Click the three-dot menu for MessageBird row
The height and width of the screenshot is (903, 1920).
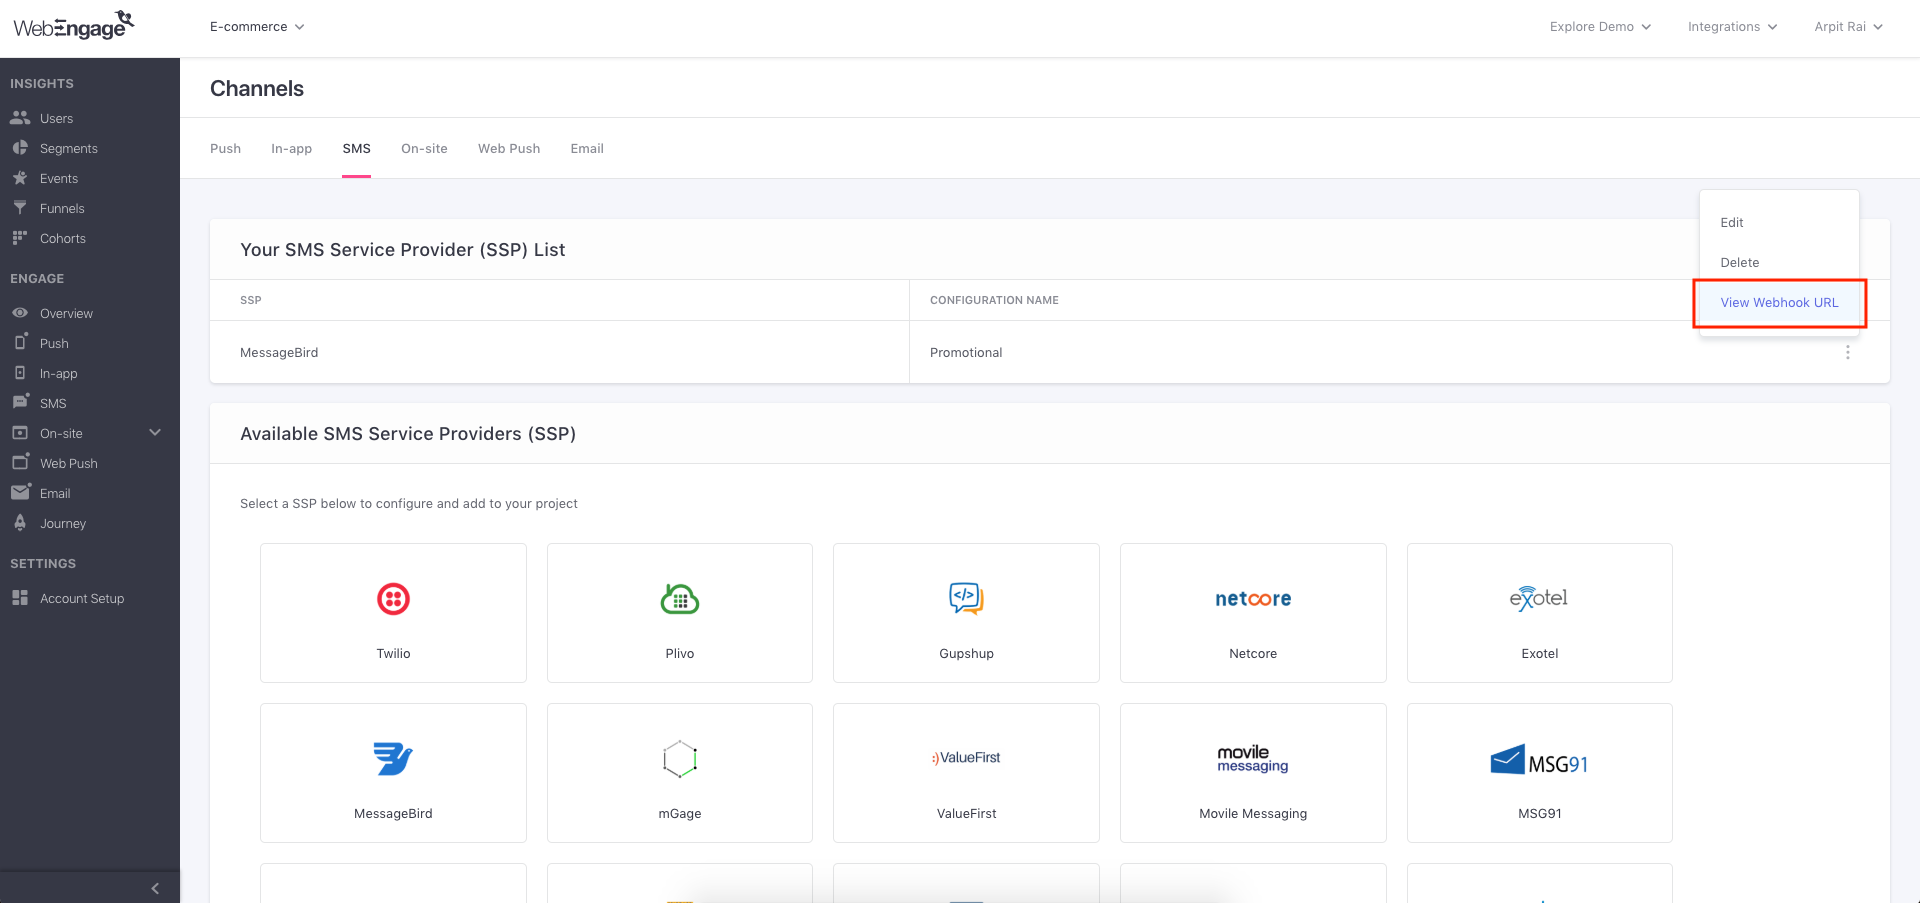click(x=1847, y=352)
